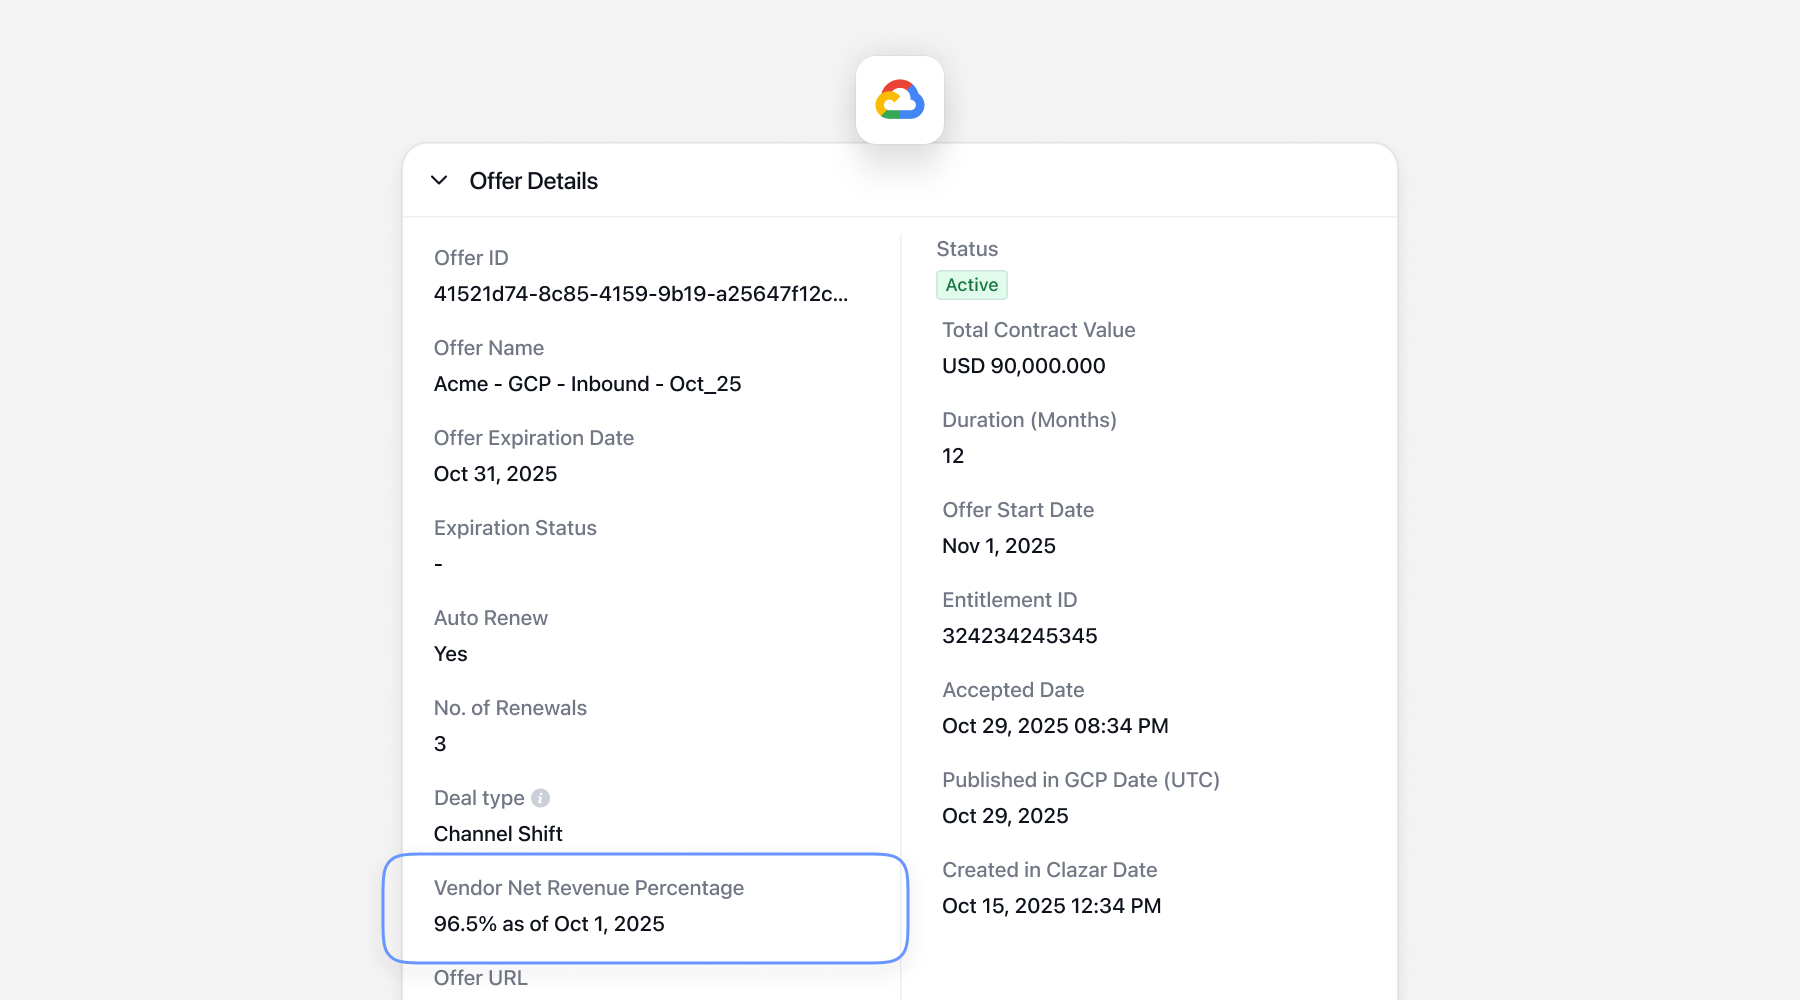
Task: Click the Active status badge
Action: [972, 285]
